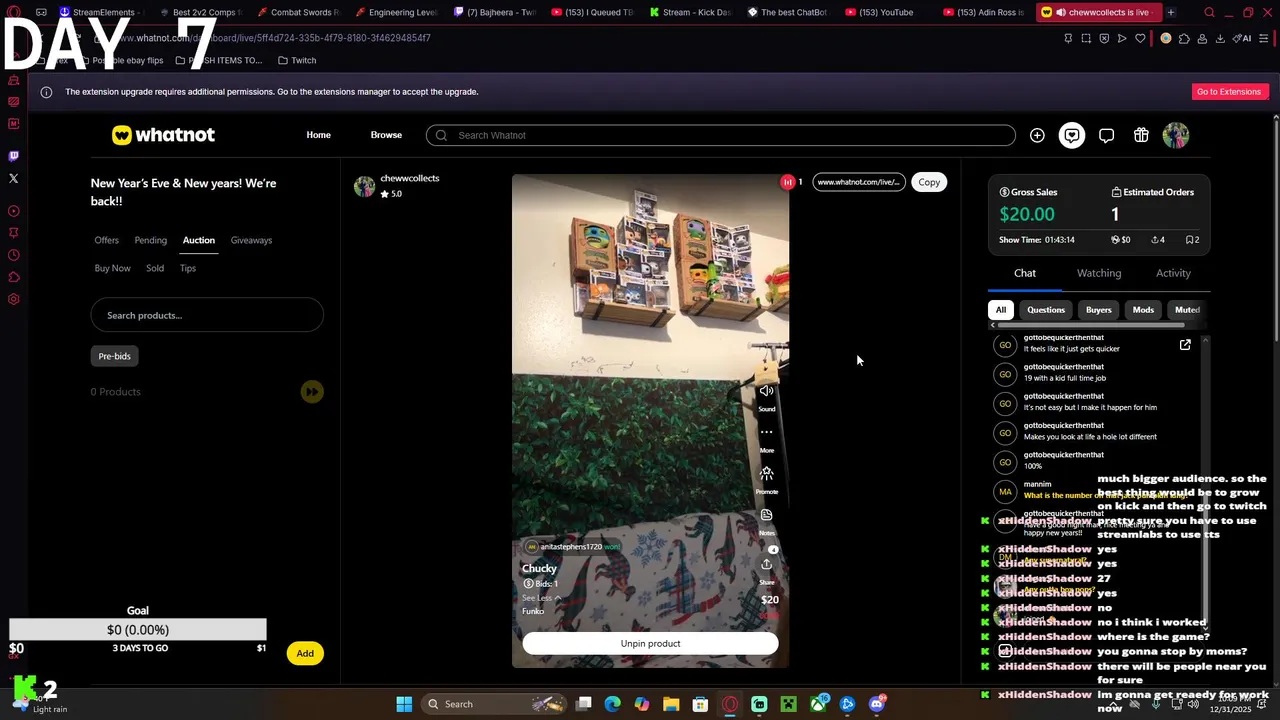Switch to the Pending tab
This screenshot has height=720, width=1280.
[151, 240]
